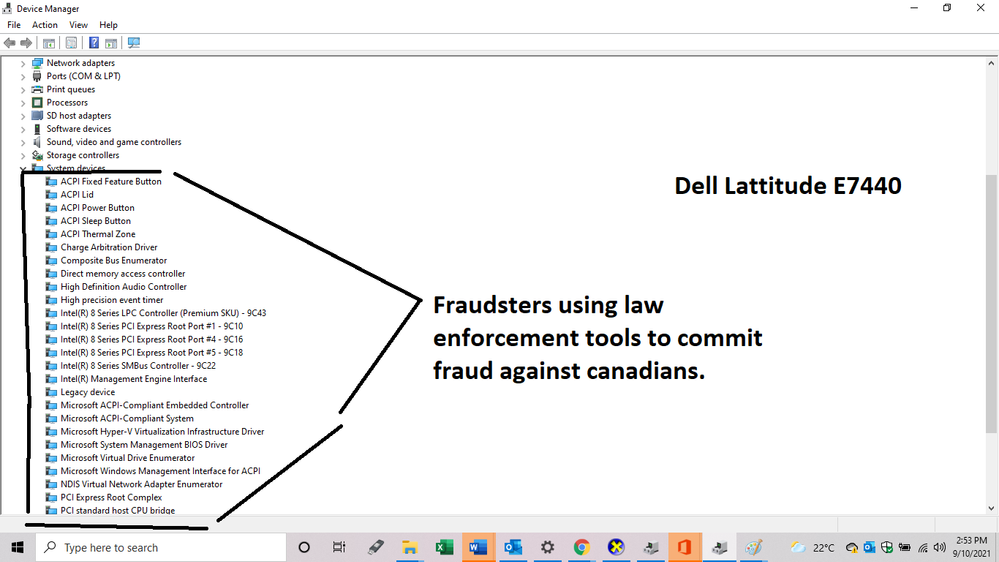The image size is (999, 562).
Task: Click the Outlook icon in system tray
Action: coord(870,547)
